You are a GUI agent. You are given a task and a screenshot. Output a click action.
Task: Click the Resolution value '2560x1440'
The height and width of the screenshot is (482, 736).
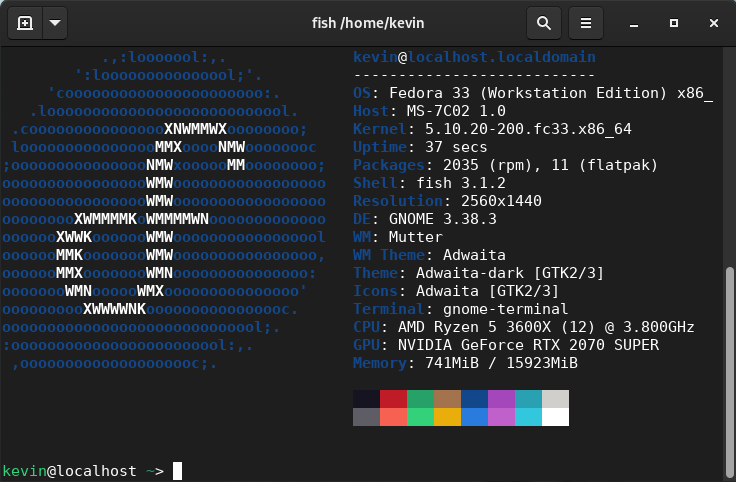tap(501, 201)
